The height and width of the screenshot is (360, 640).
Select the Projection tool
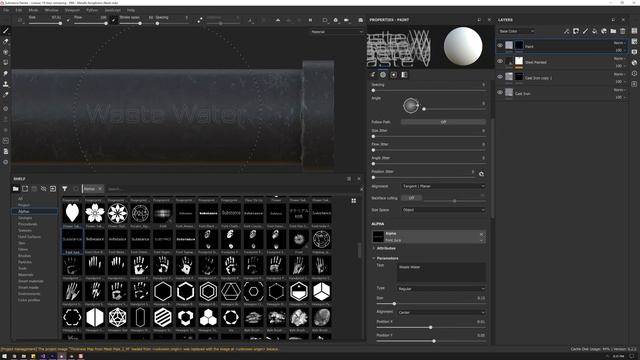click(6, 52)
